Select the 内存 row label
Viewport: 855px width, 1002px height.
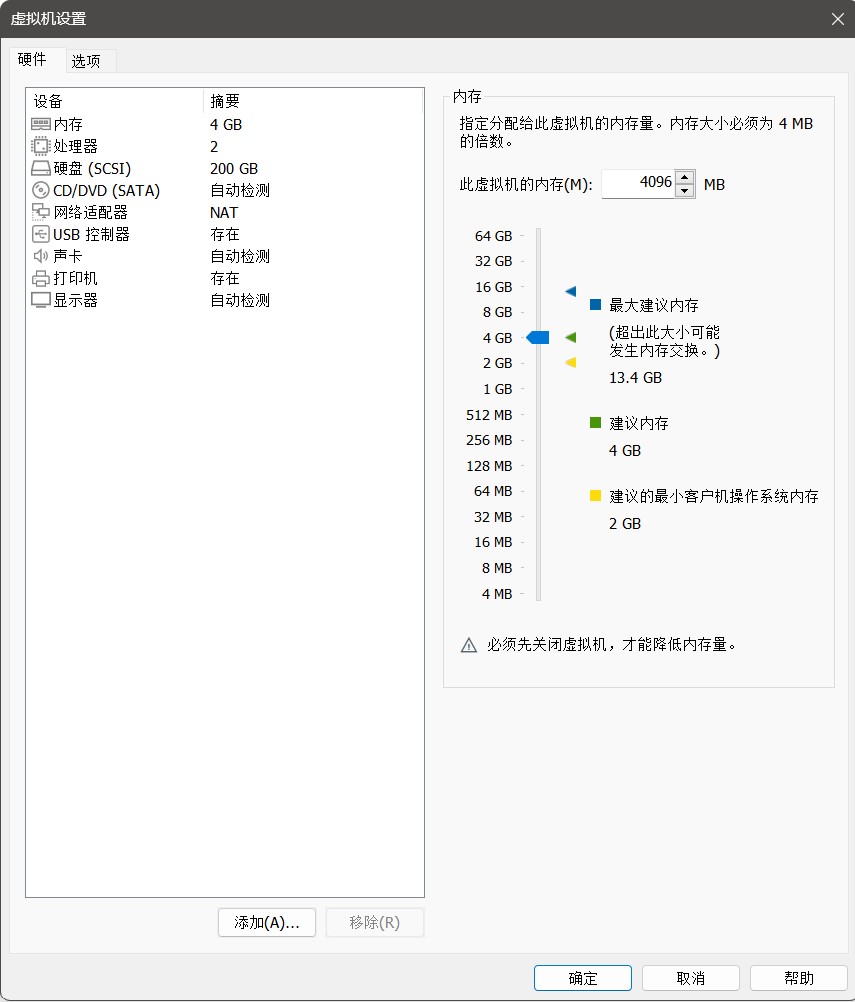click(68, 125)
